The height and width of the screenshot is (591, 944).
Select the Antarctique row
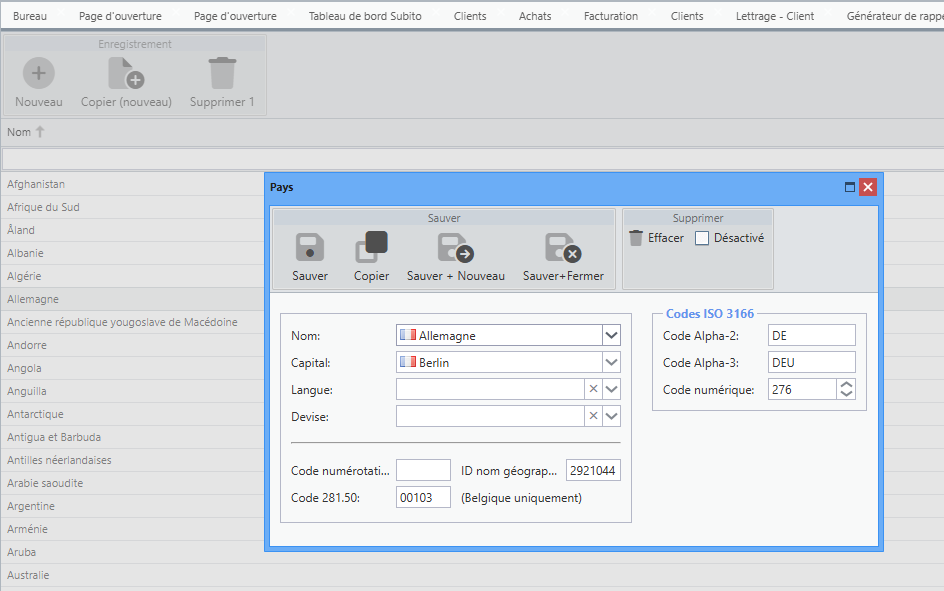point(36,414)
